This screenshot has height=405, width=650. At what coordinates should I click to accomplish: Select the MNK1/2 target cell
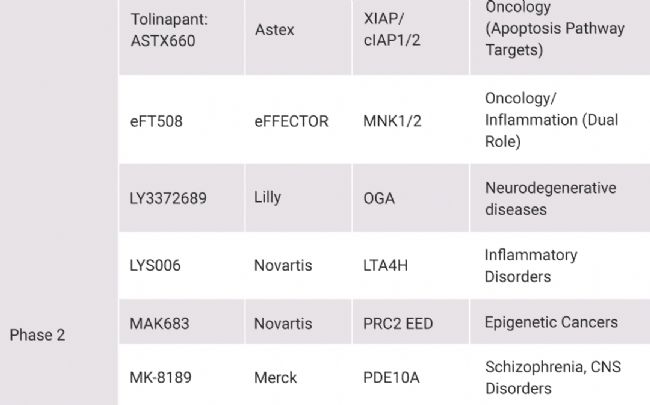pos(410,120)
